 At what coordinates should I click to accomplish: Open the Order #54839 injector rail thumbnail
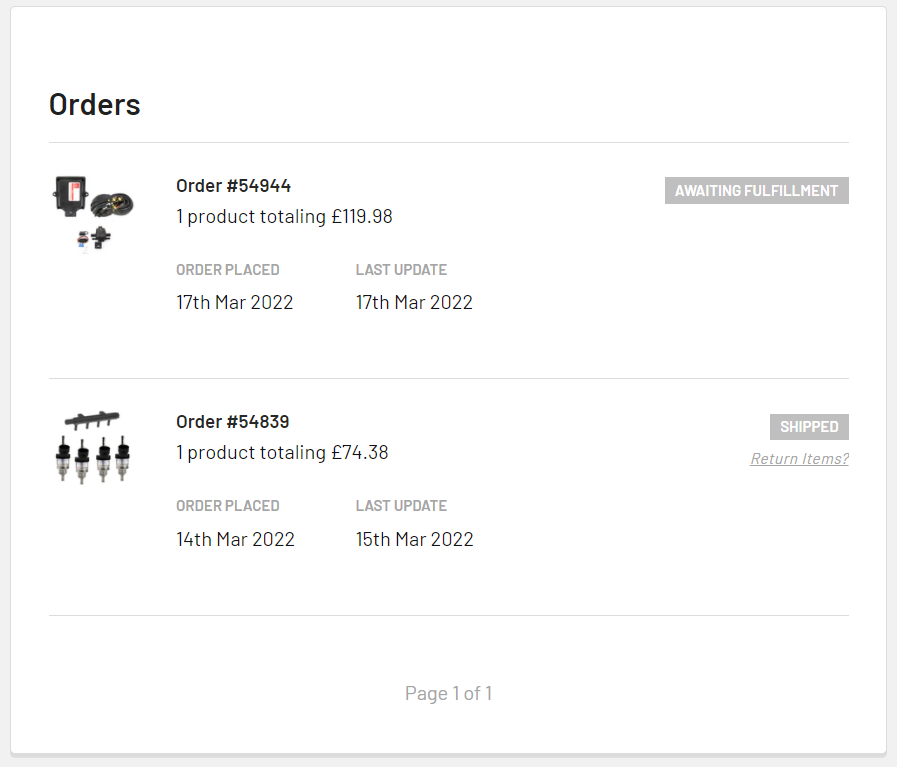tap(93, 447)
